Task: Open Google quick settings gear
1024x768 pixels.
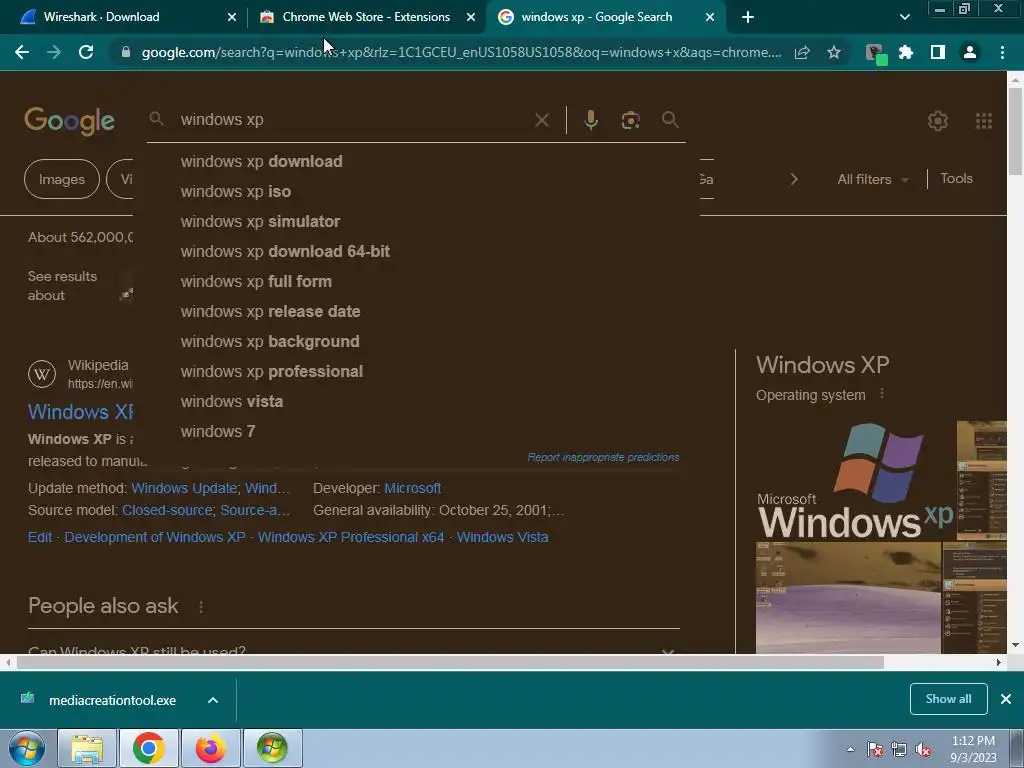Action: point(938,121)
